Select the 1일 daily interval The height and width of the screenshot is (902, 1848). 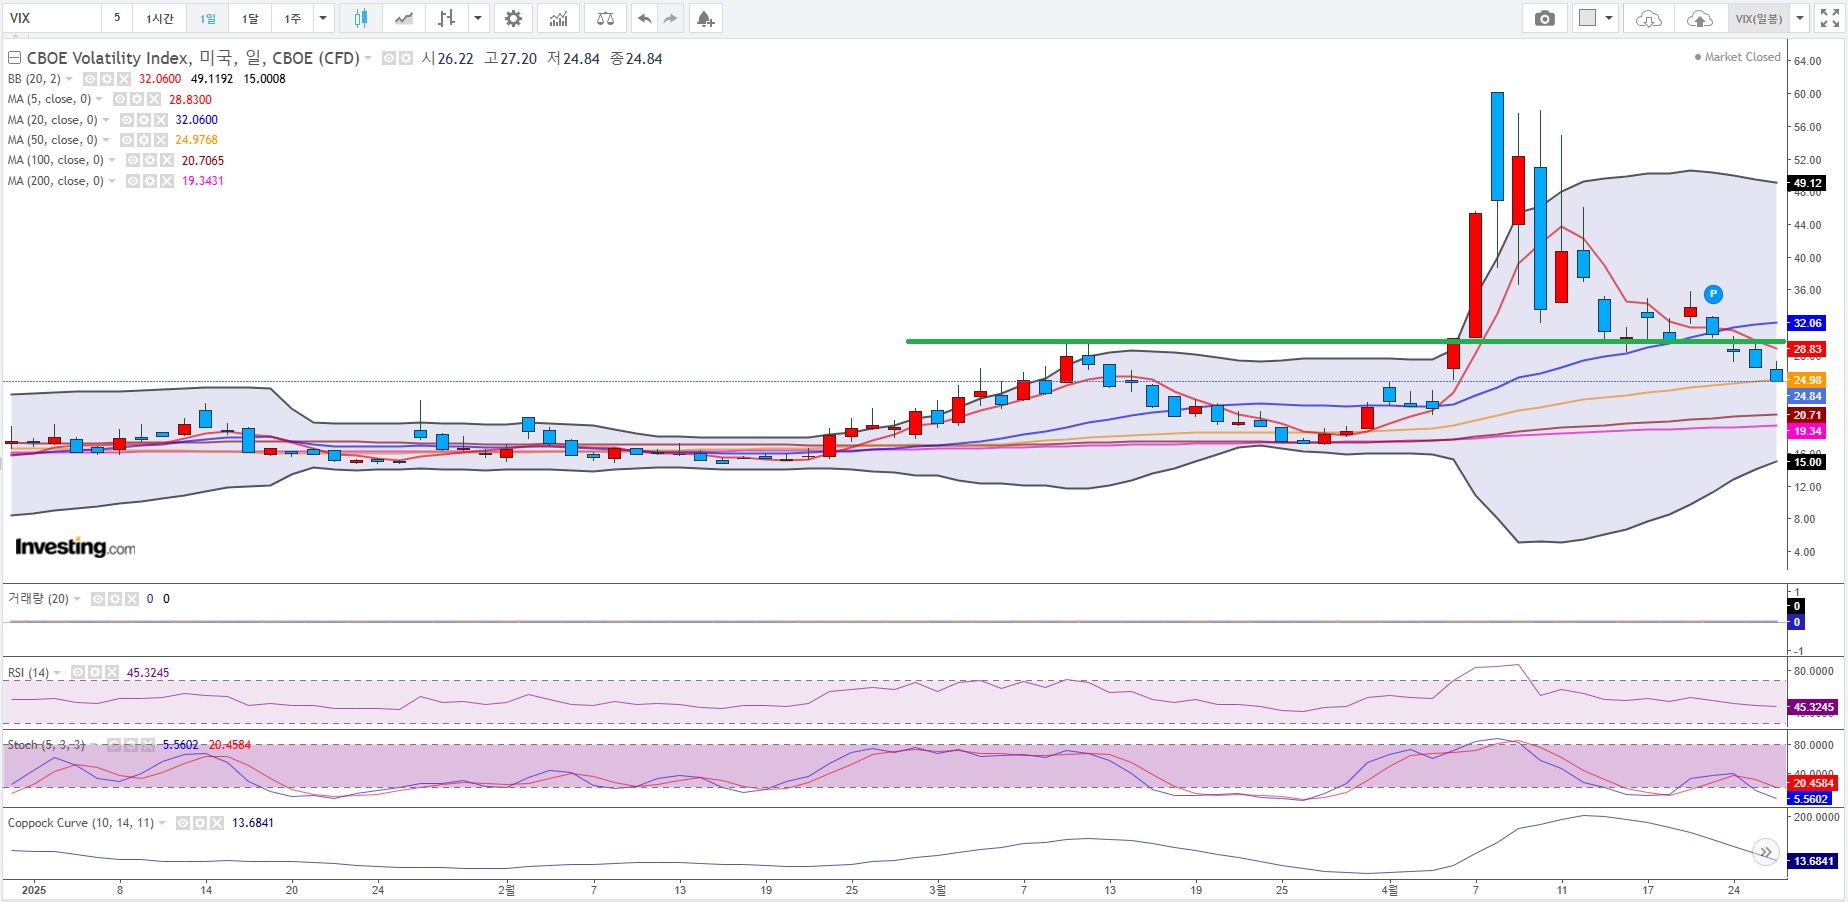[207, 18]
